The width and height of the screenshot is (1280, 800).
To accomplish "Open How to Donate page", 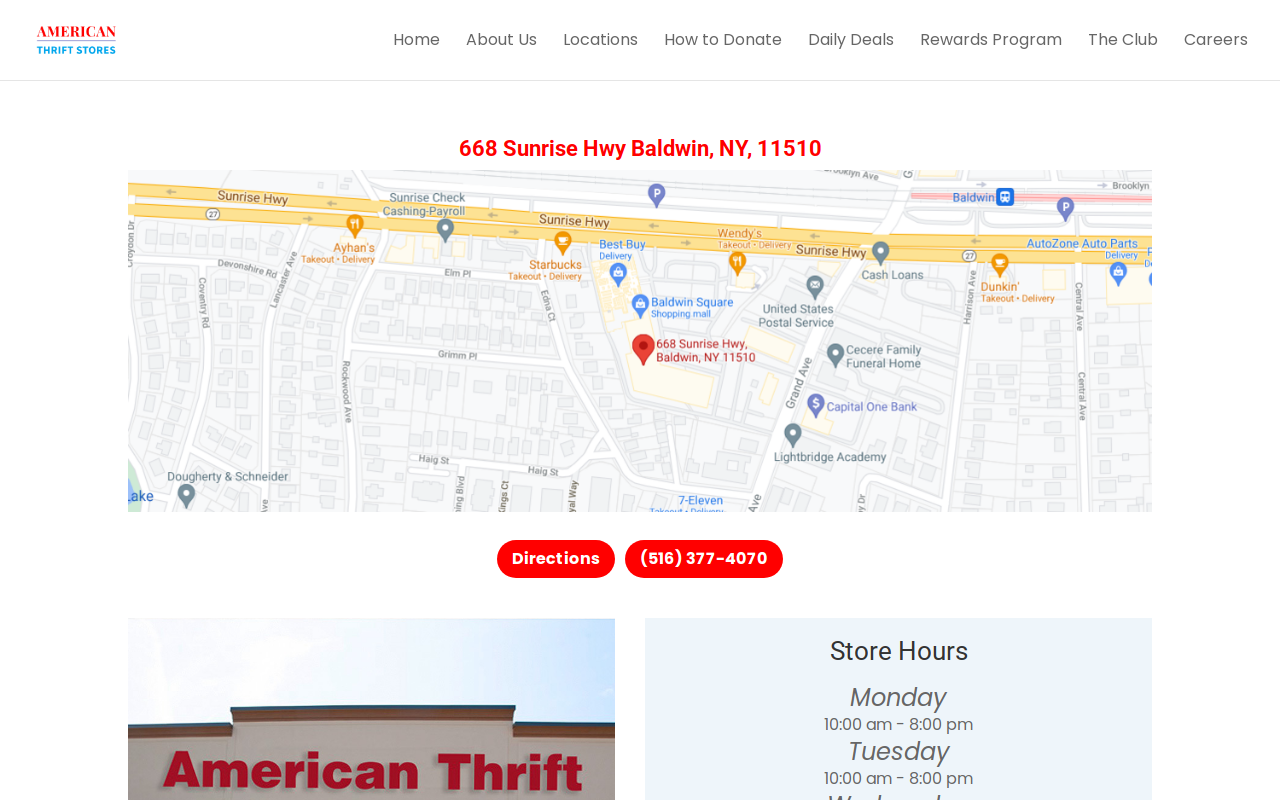I will [723, 40].
